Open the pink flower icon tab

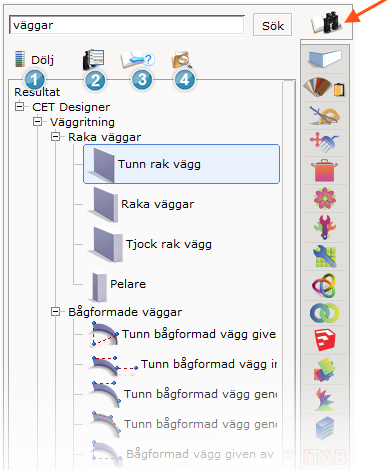tap(325, 199)
